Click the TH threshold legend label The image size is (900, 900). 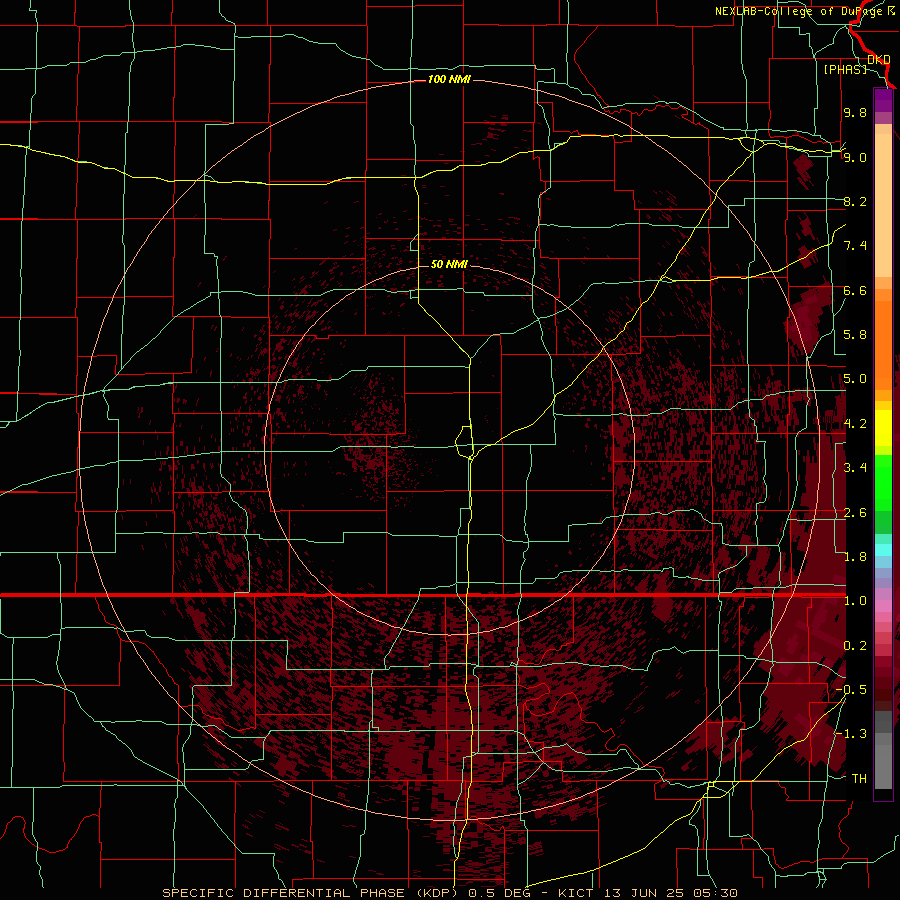[859, 779]
